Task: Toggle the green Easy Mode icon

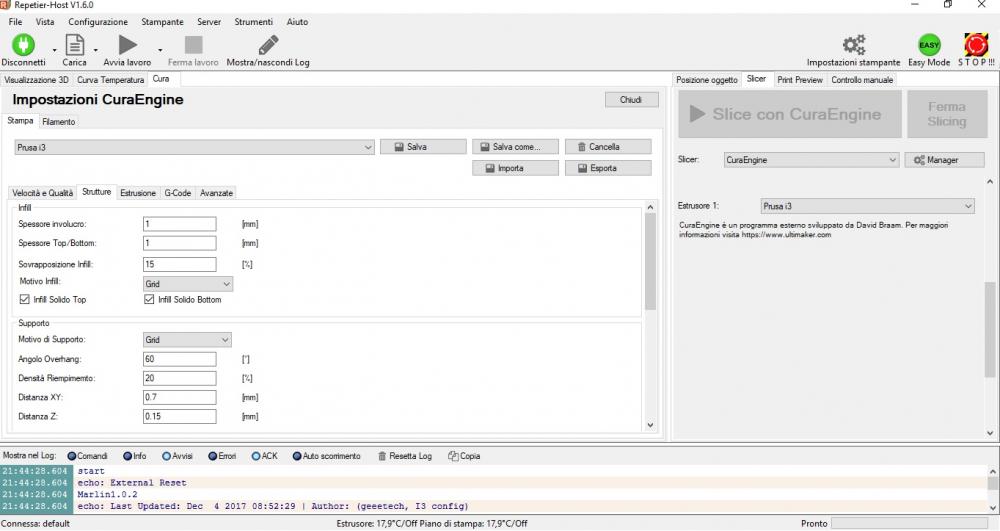Action: (x=929, y=45)
